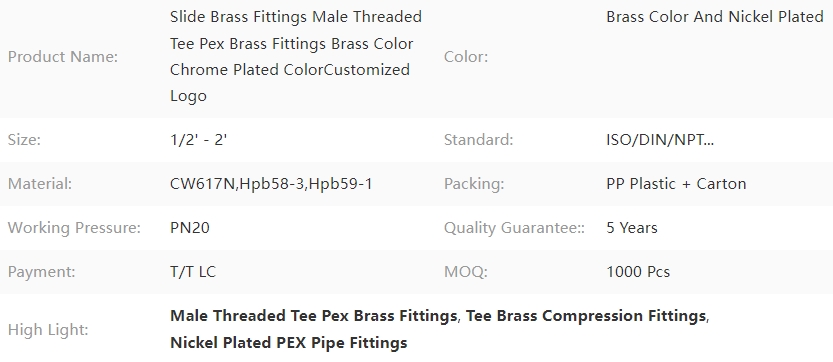Click the 1000 Pcs MOQ value
This screenshot has width=833, height=362.
click(x=638, y=272)
